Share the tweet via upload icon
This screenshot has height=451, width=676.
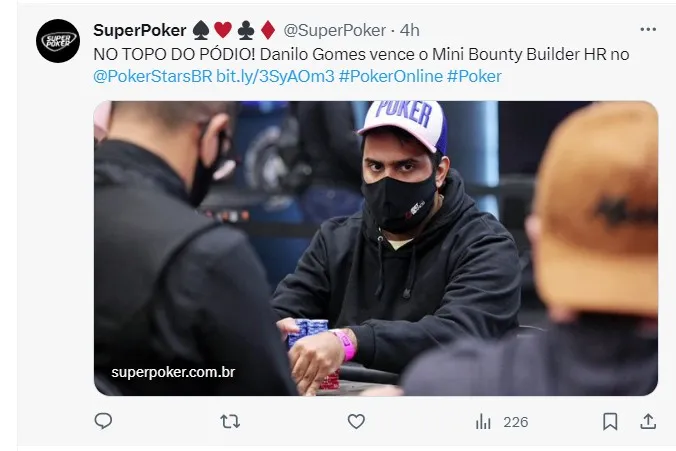pyautogui.click(x=648, y=421)
